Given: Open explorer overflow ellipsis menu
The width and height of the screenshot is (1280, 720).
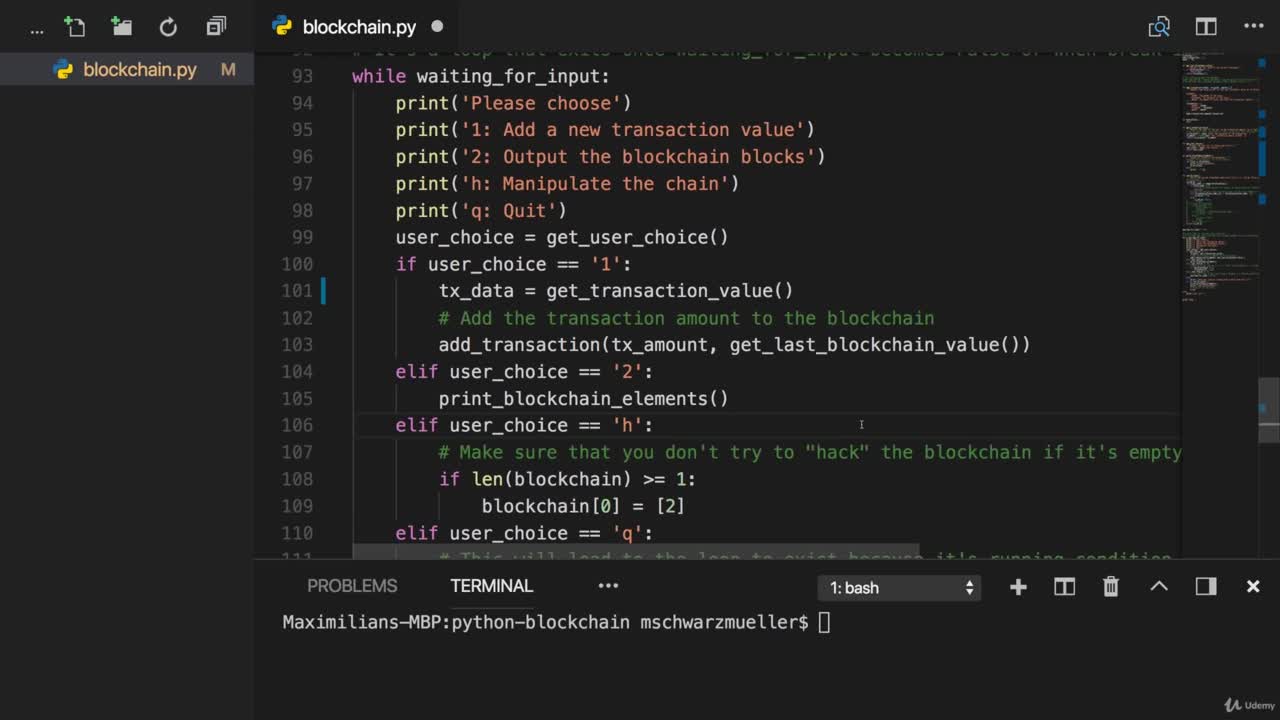Looking at the screenshot, I should [x=37, y=30].
